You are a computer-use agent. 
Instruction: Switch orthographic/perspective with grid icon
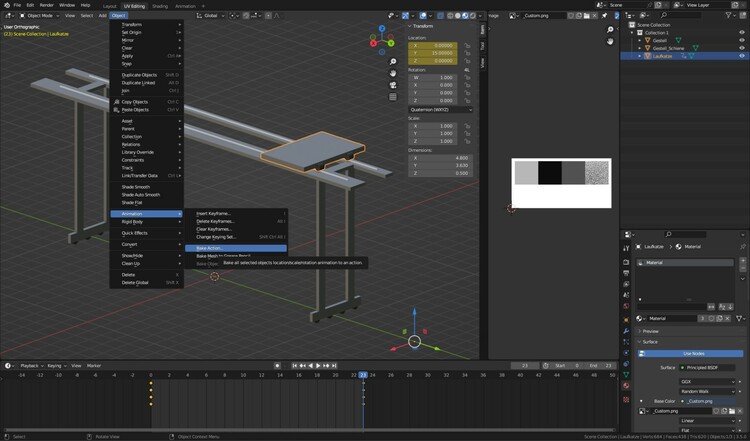(x=394, y=96)
